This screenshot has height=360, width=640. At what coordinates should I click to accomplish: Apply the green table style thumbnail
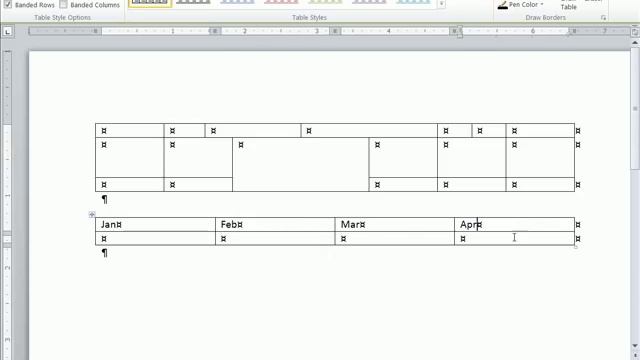pos(325,2)
